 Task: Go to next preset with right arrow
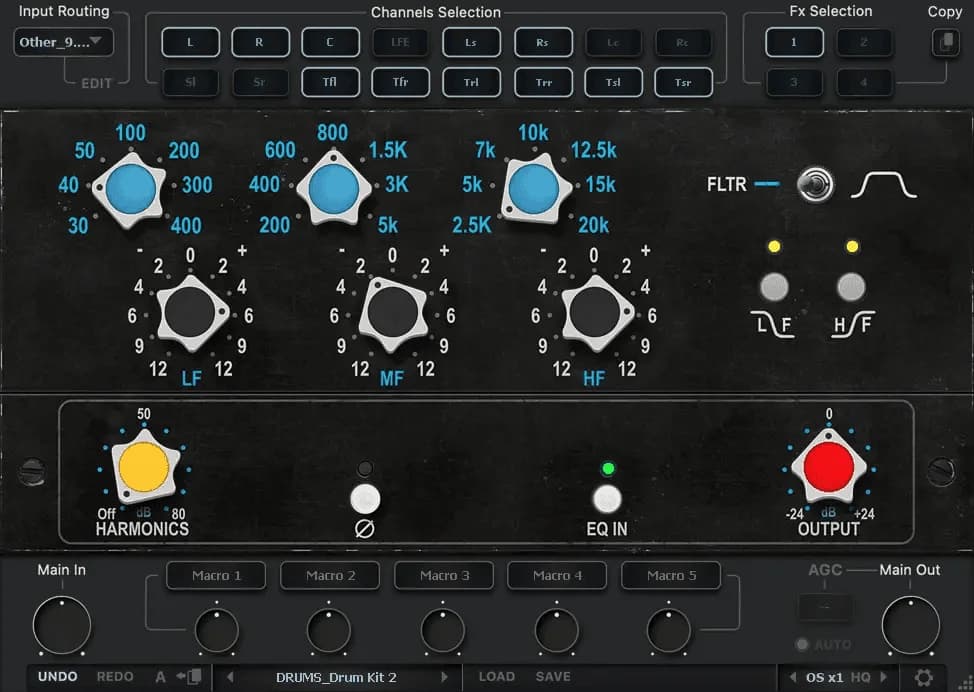[x=445, y=677]
